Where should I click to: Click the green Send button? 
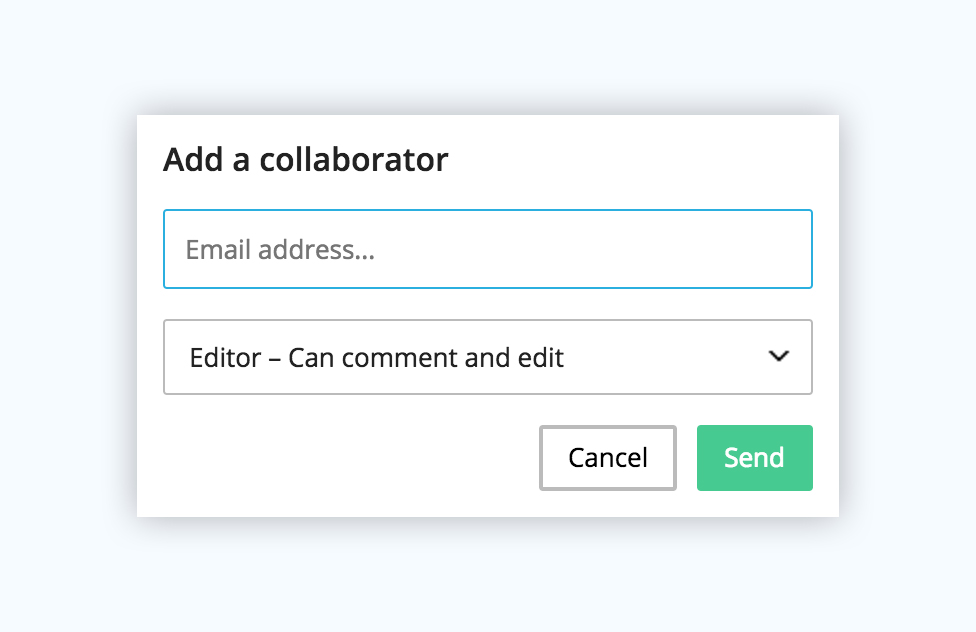point(754,458)
